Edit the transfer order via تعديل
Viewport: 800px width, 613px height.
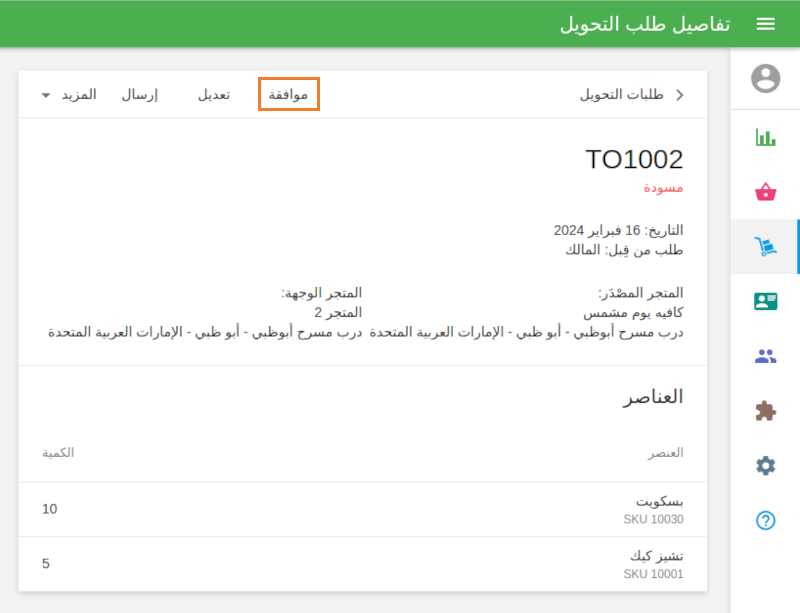point(212,93)
